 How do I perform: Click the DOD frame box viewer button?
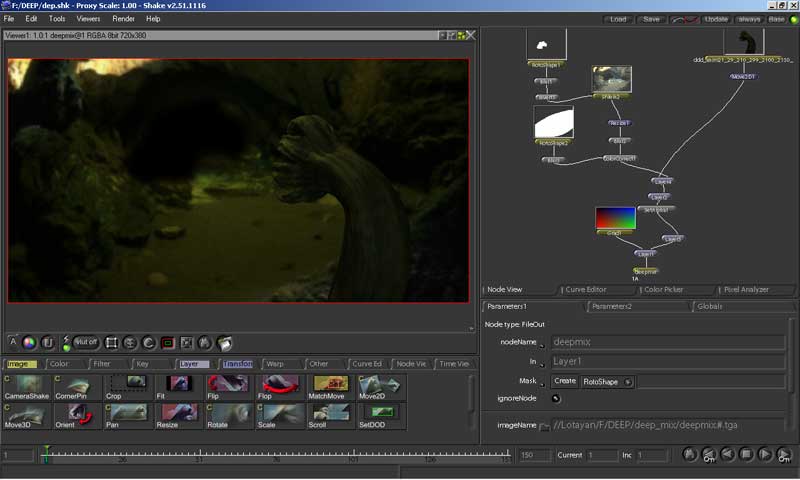(x=111, y=343)
